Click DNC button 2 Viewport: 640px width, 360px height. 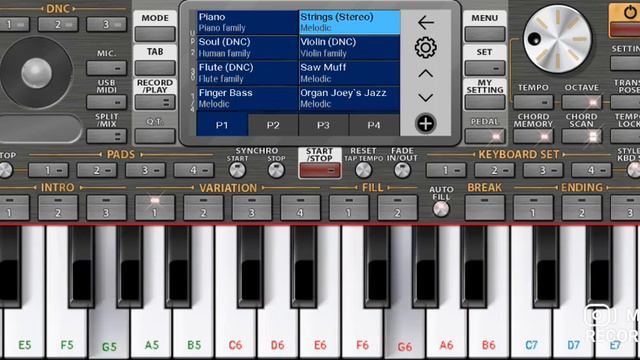[x=58, y=24]
